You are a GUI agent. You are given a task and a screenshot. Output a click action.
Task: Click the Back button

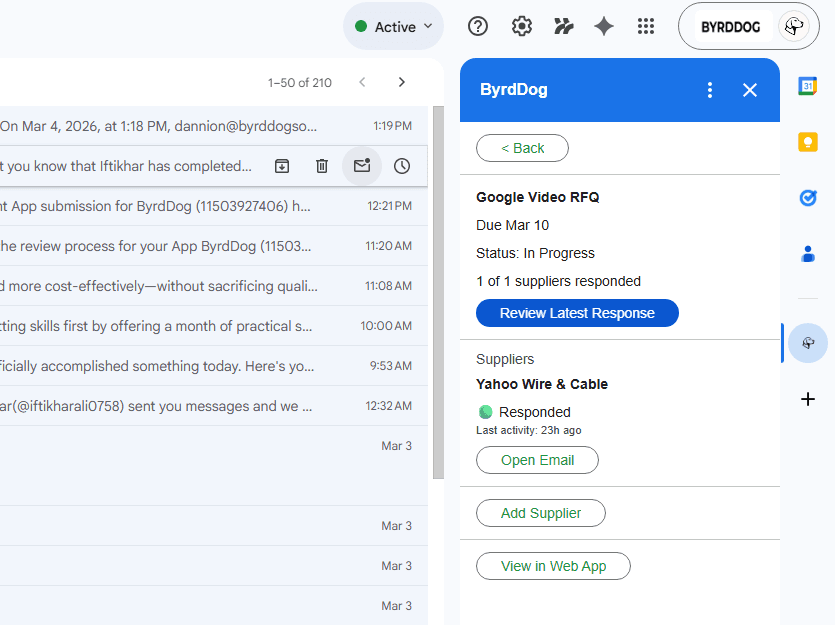click(x=522, y=148)
